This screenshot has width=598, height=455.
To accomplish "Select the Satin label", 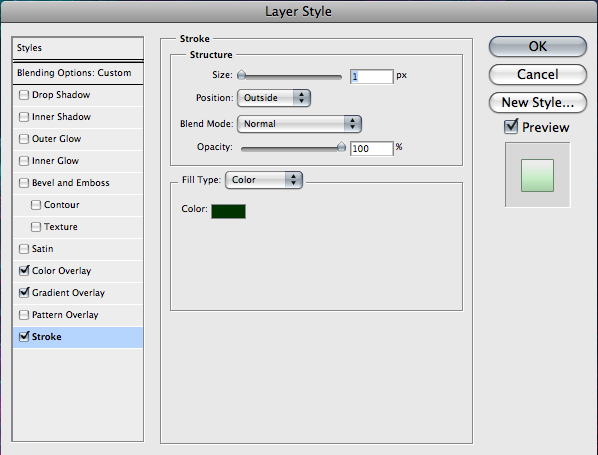I will 42,249.
